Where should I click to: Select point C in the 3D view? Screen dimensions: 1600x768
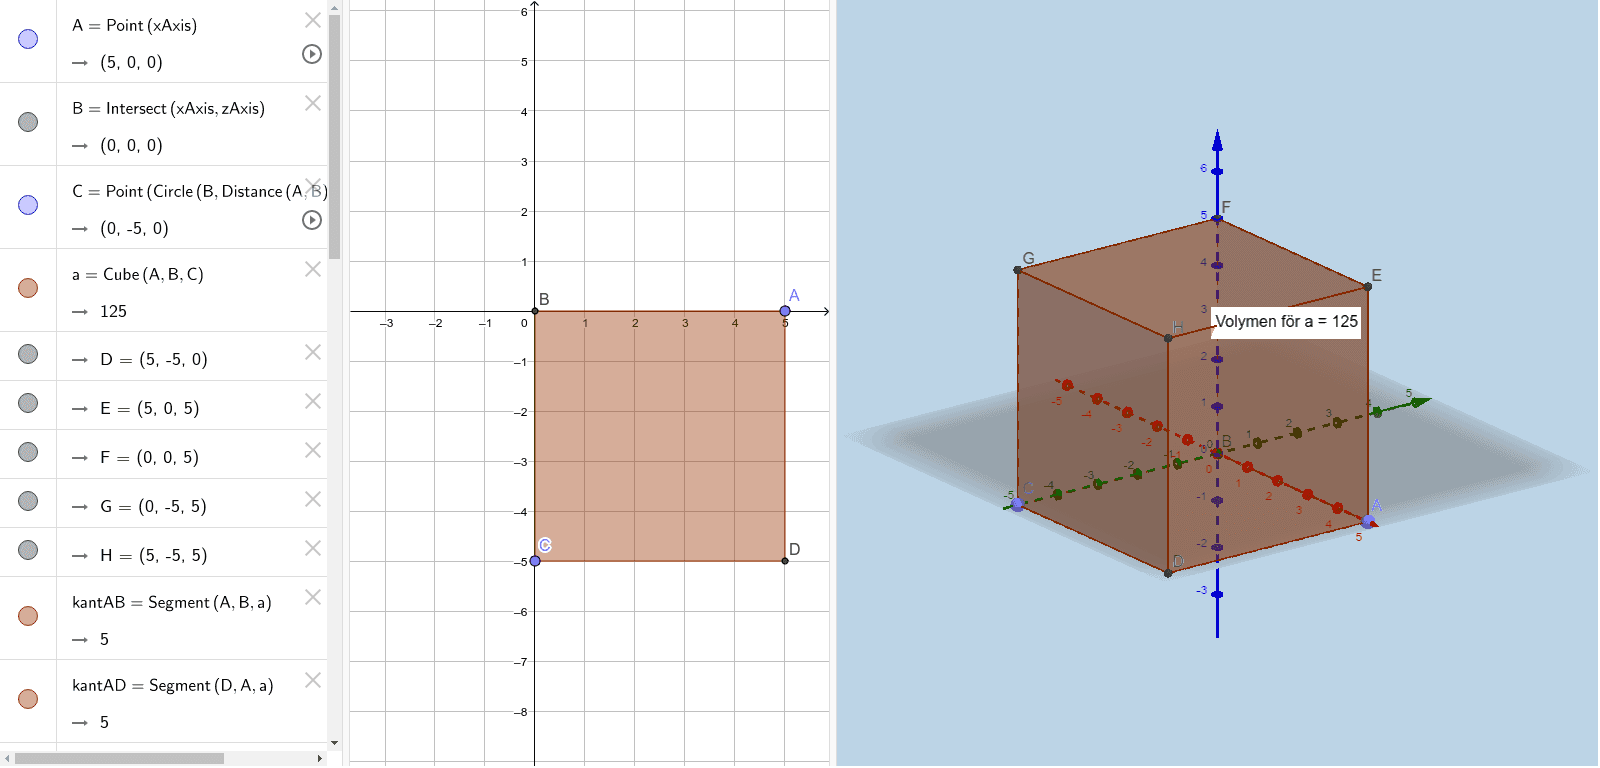point(1018,504)
